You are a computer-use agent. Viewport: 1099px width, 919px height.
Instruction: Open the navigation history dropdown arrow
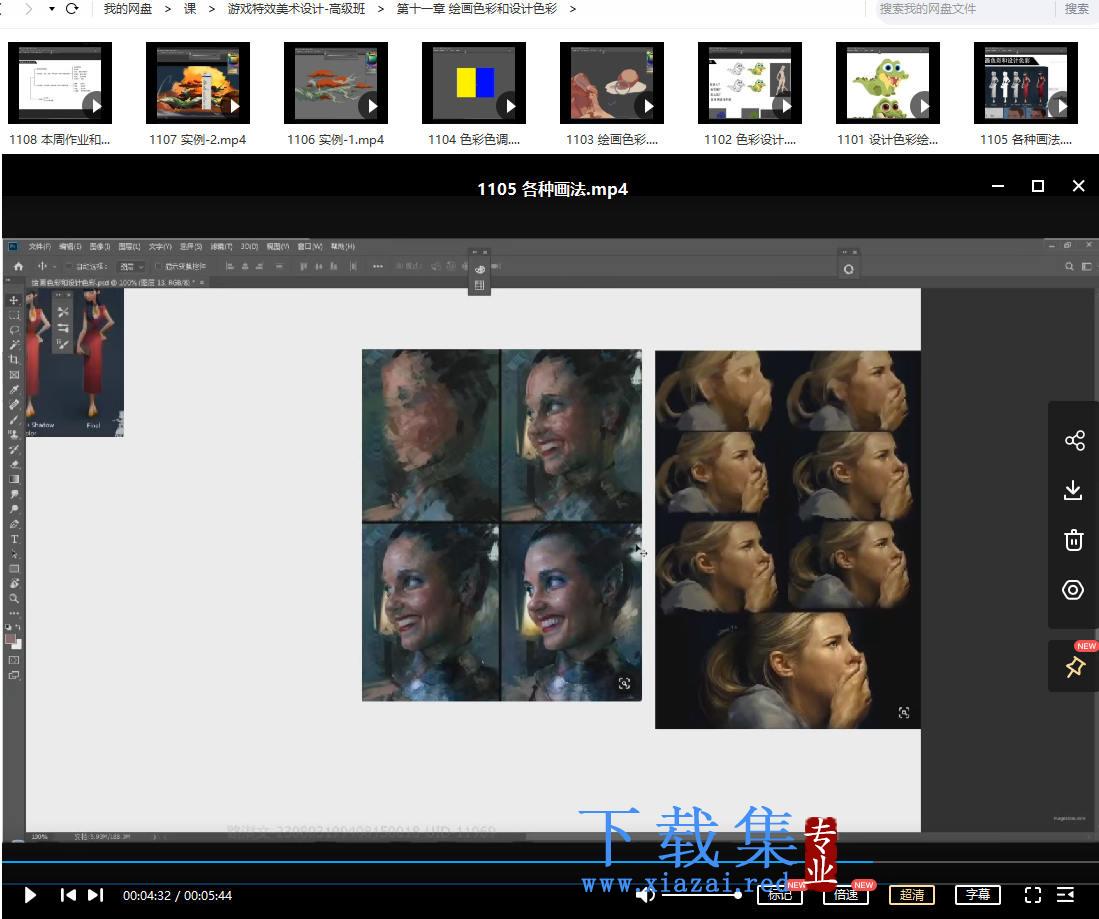coord(52,9)
